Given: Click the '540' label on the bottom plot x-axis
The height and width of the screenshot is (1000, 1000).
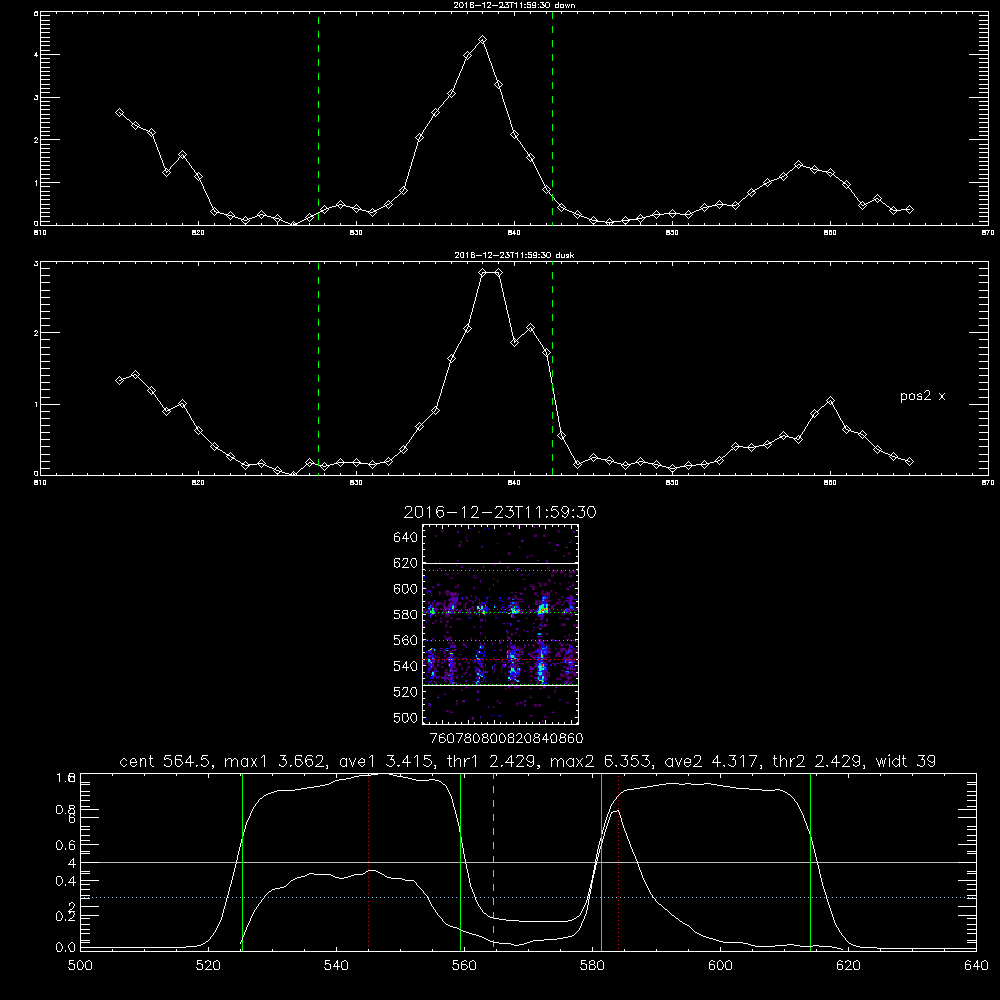Looking at the screenshot, I should [x=336, y=965].
